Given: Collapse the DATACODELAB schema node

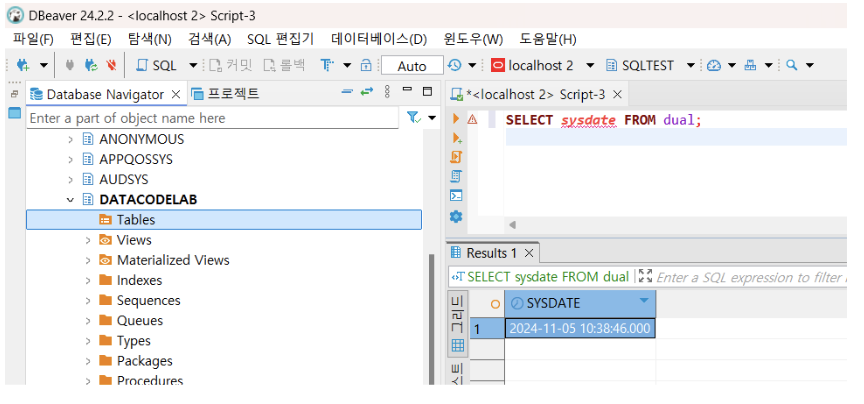Looking at the screenshot, I should 71,199.
